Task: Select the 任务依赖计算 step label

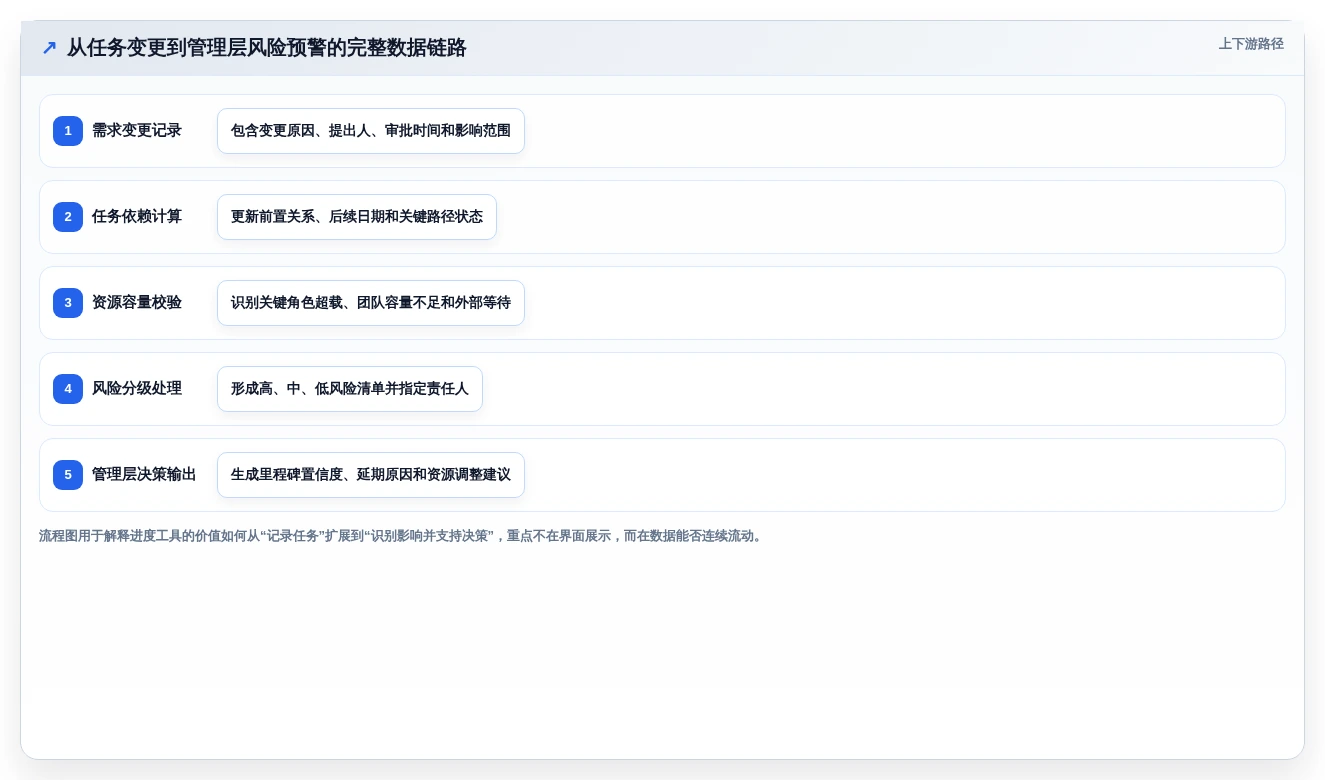Action: pyautogui.click(x=137, y=217)
